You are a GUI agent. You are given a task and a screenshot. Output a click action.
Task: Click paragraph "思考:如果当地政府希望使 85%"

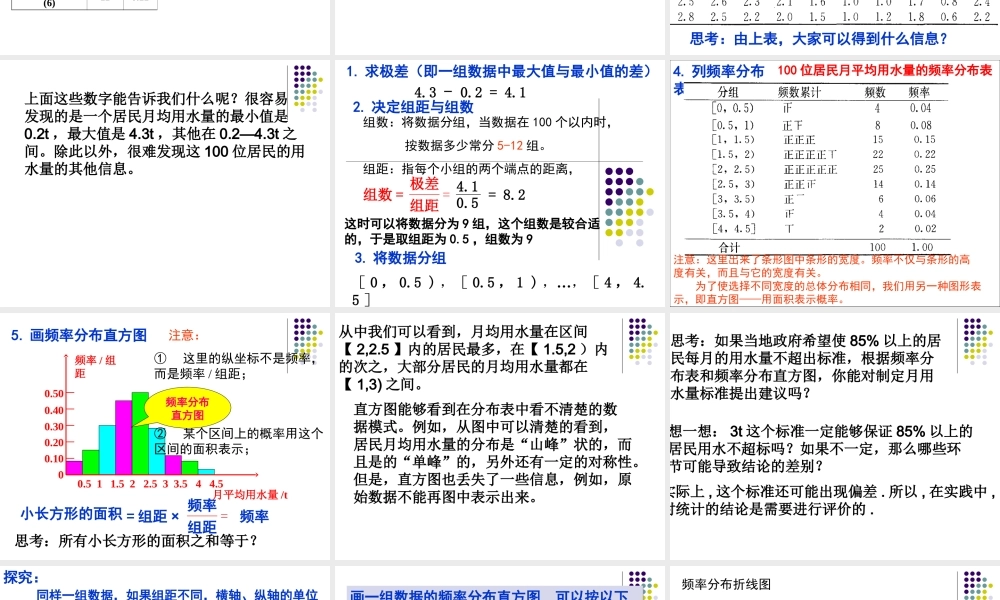[805, 367]
